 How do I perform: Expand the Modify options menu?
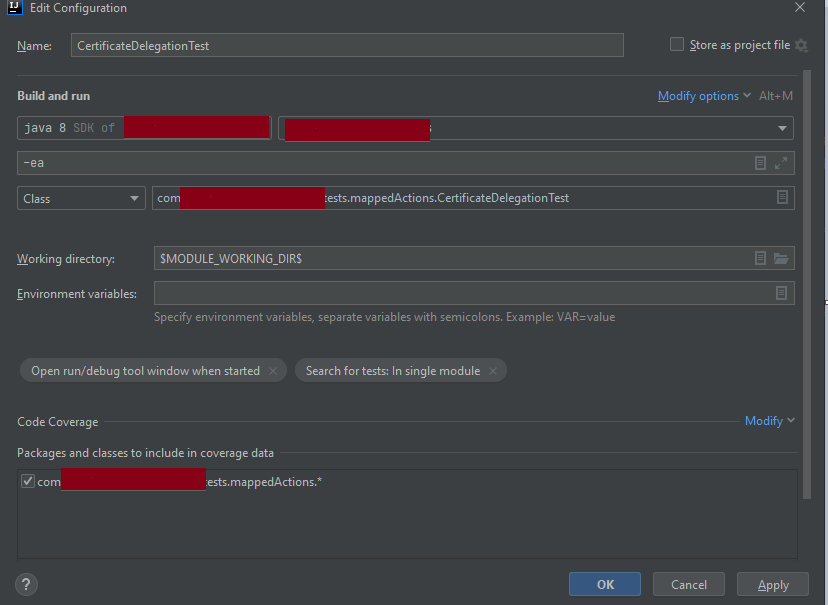(x=702, y=95)
